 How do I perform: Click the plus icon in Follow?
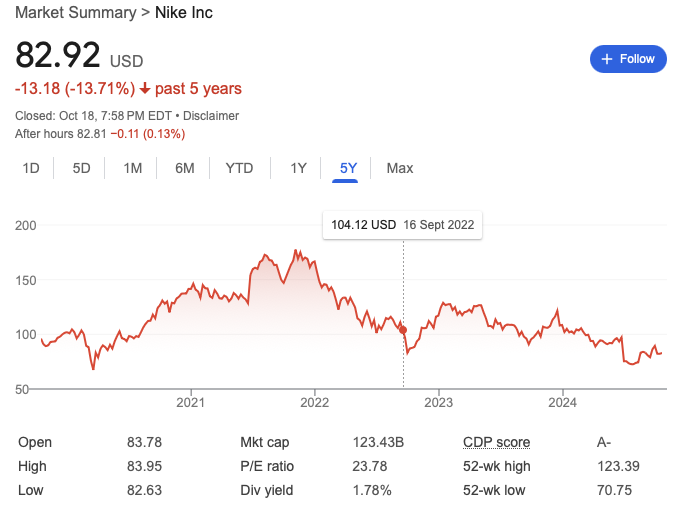607,59
